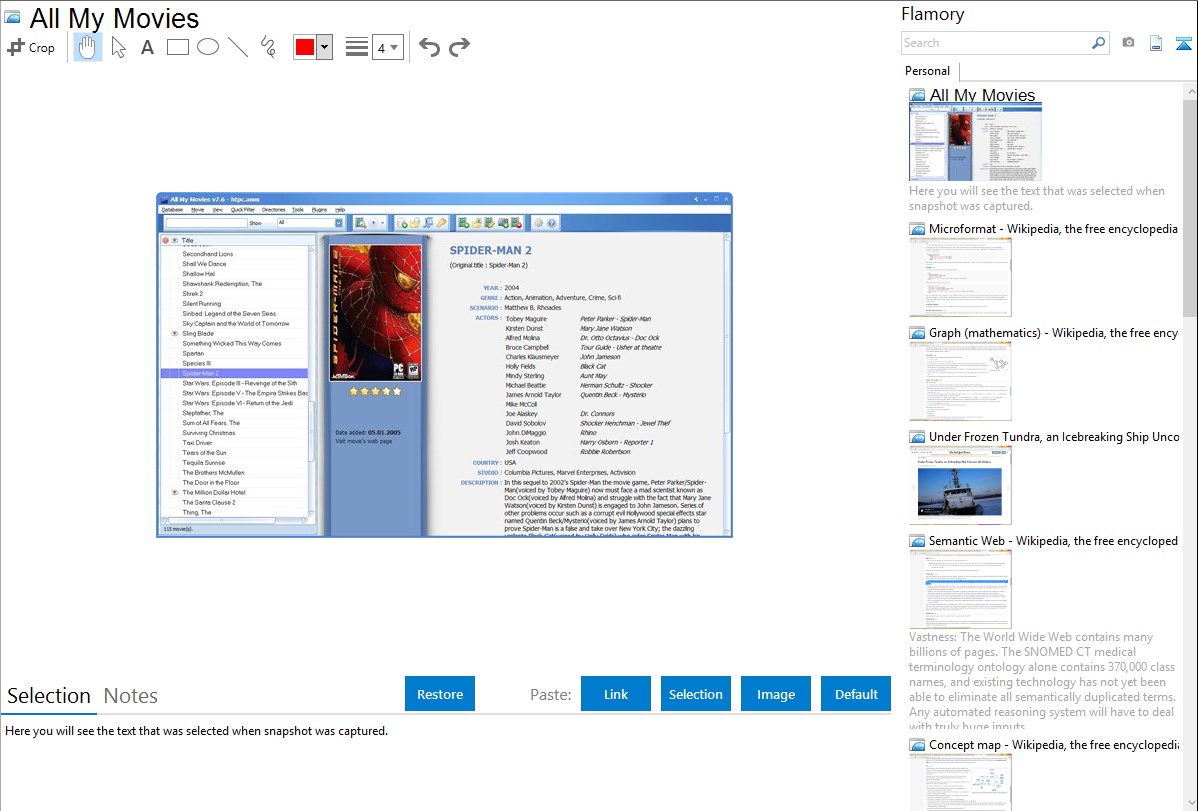Select the ellipse drawing tool
Image resolution: width=1198 pixels, height=811 pixels.
(x=208, y=47)
